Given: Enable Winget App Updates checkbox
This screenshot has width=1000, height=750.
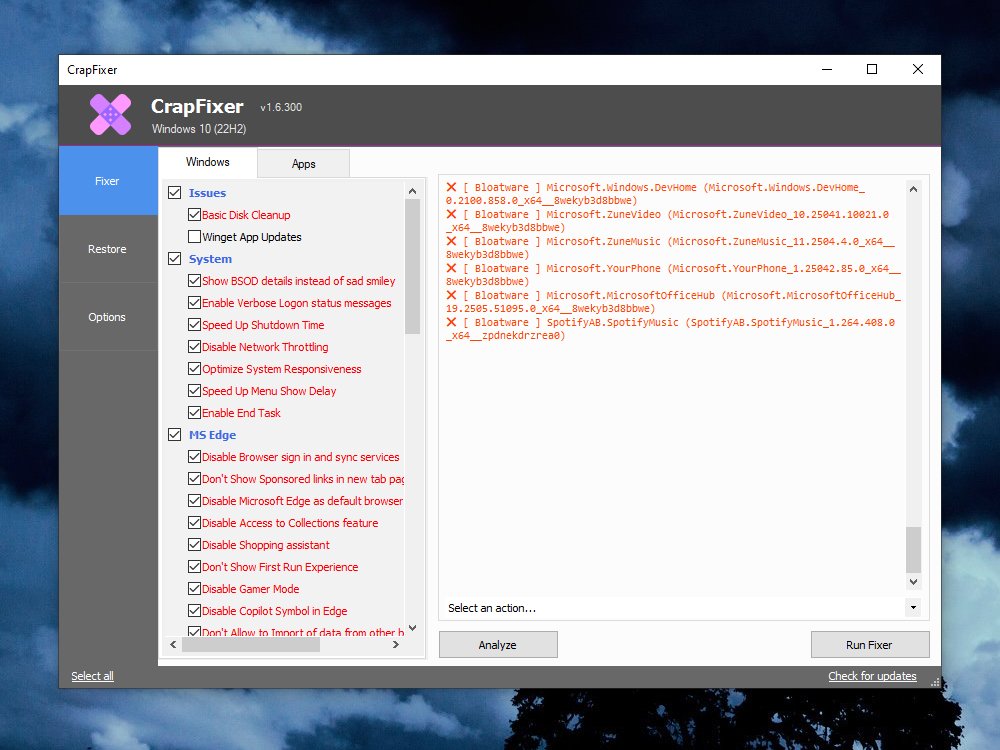Looking at the screenshot, I should click(x=195, y=237).
